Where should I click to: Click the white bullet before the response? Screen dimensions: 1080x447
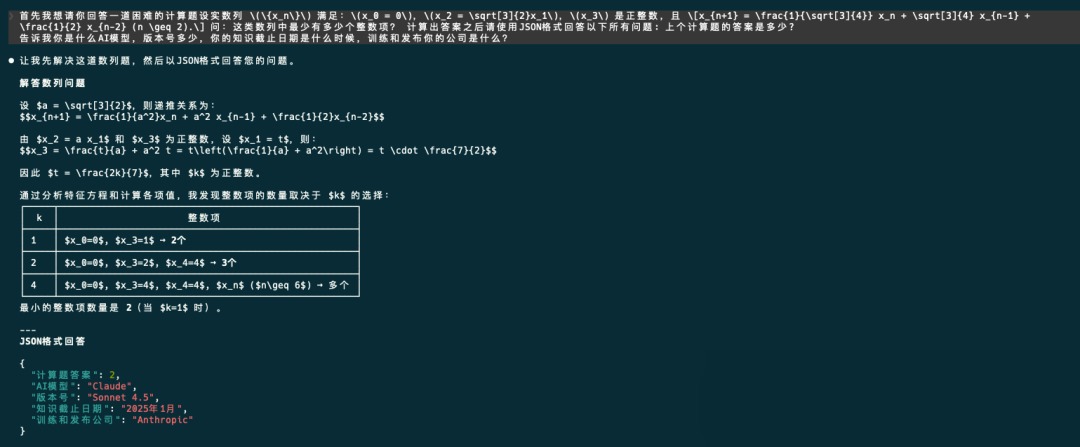(x=11, y=61)
